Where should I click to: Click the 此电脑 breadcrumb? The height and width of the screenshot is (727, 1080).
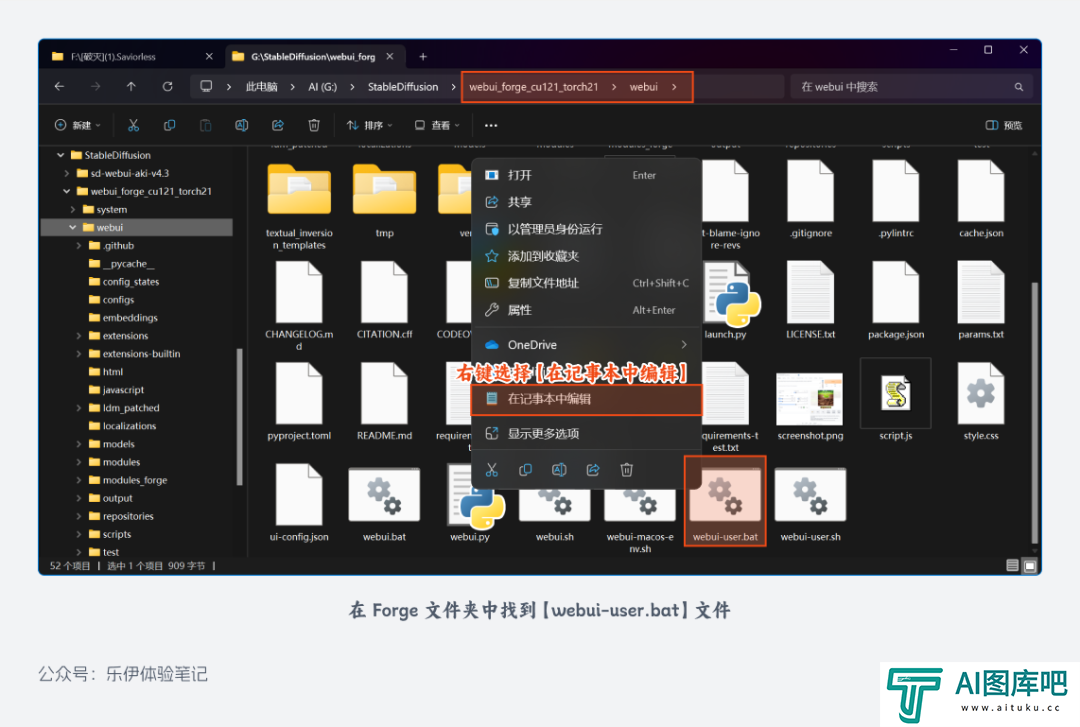click(x=262, y=87)
